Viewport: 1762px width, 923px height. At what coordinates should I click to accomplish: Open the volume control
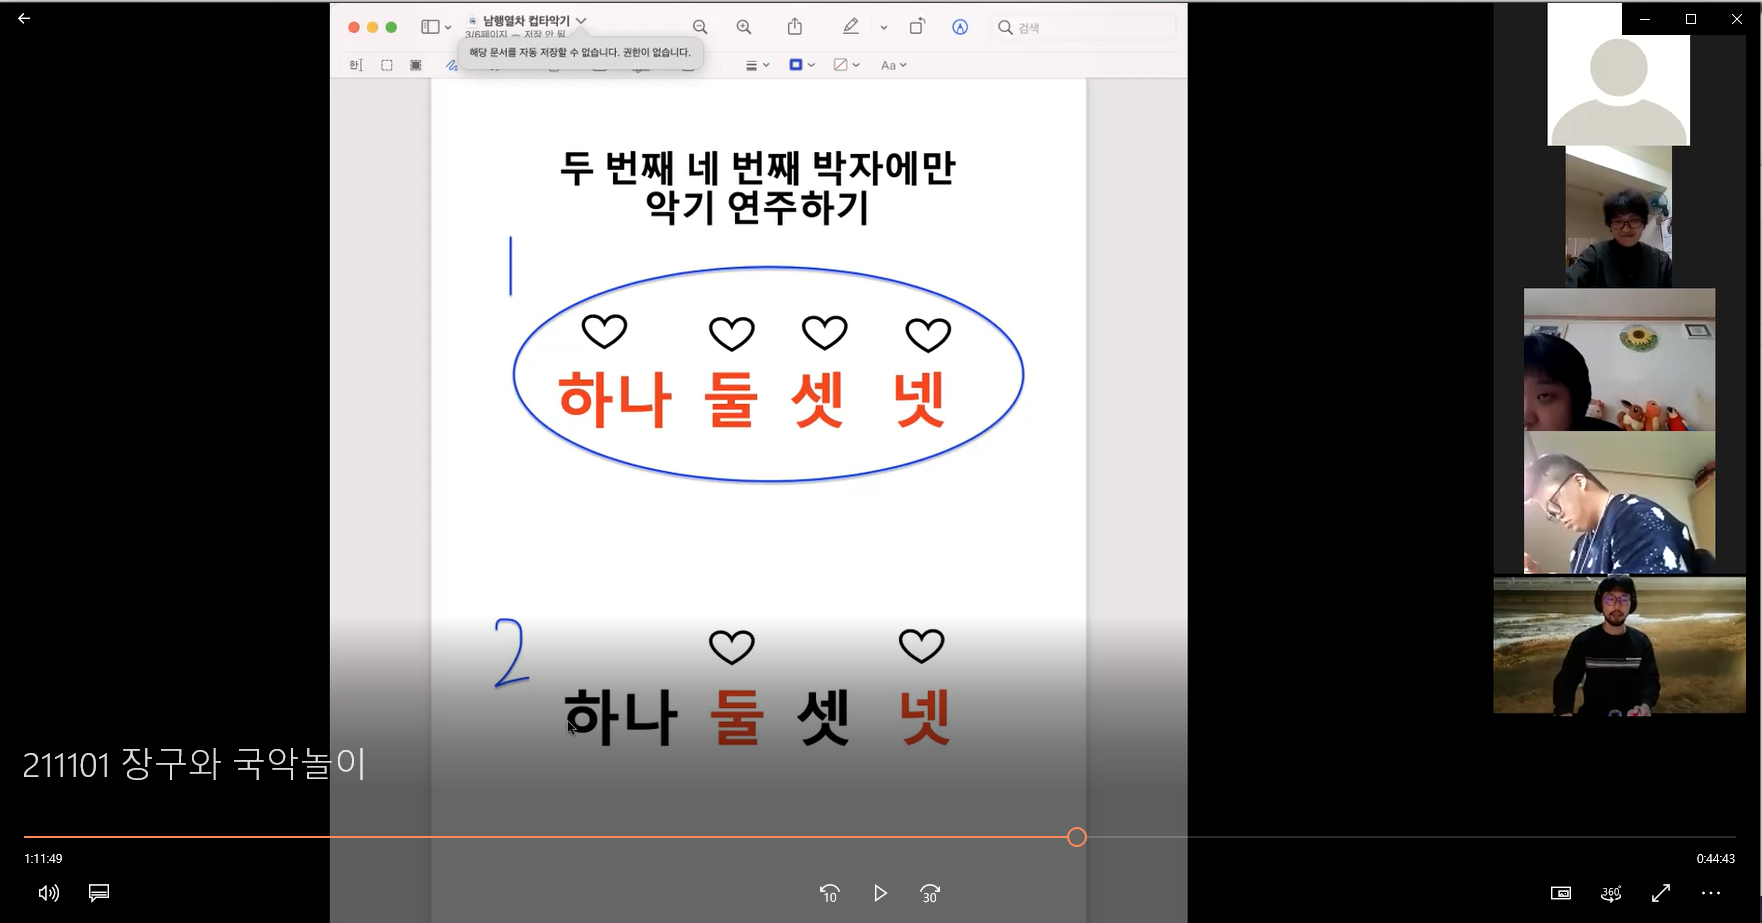(48, 893)
